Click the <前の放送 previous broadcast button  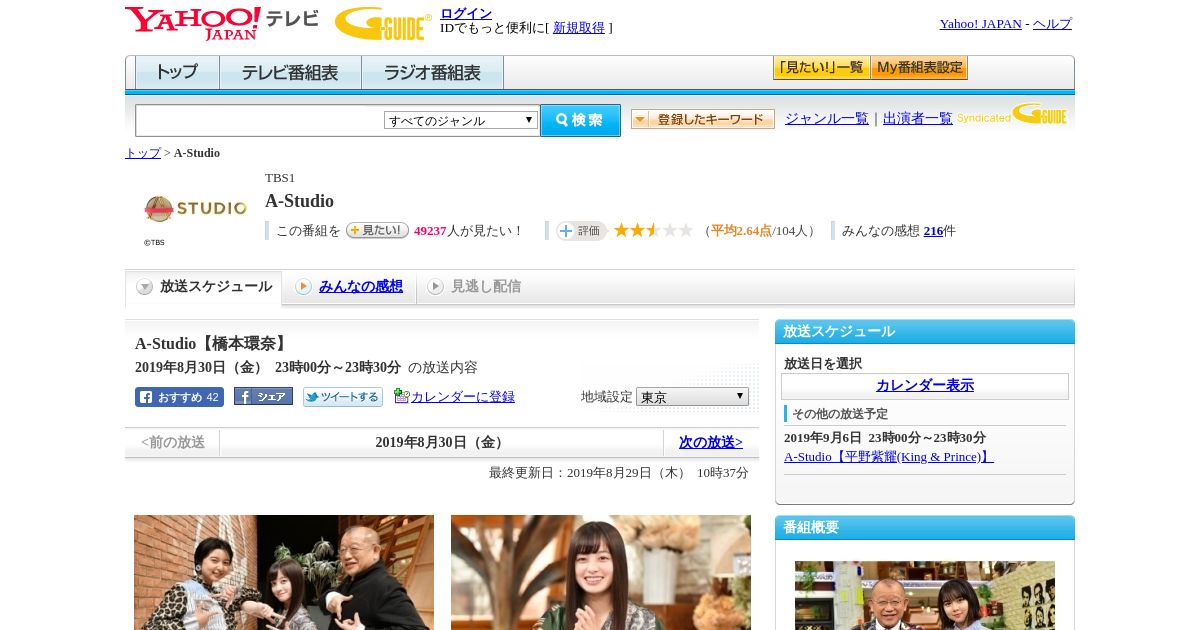click(173, 442)
